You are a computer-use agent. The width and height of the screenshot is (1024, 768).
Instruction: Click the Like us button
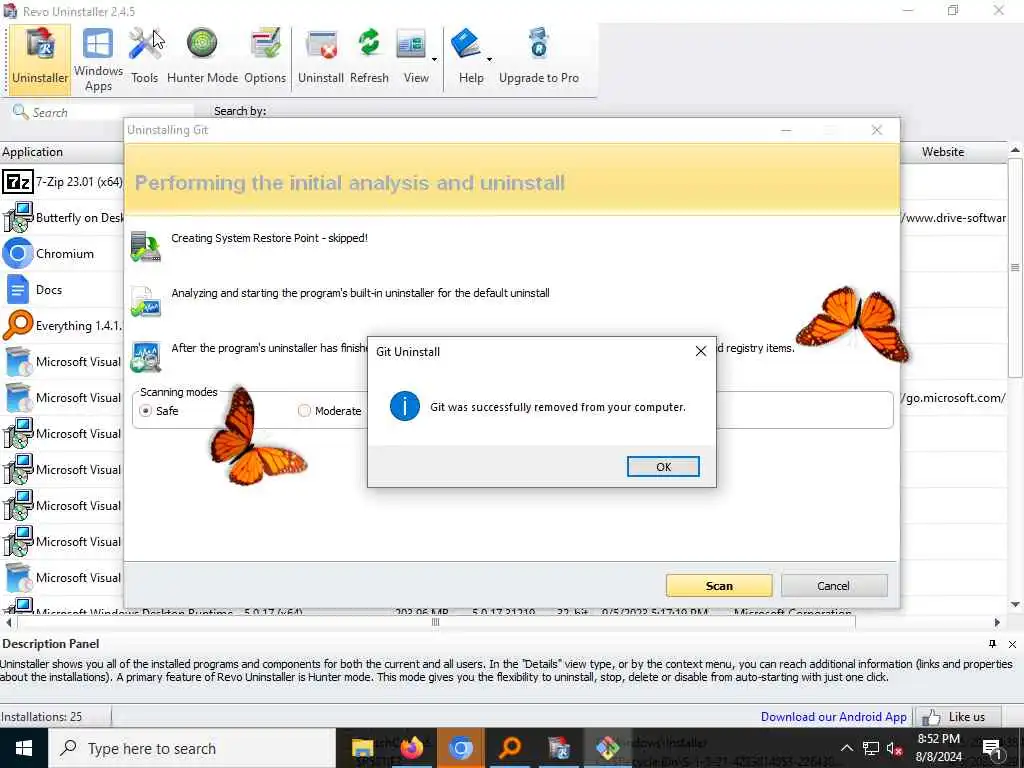[x=958, y=716]
